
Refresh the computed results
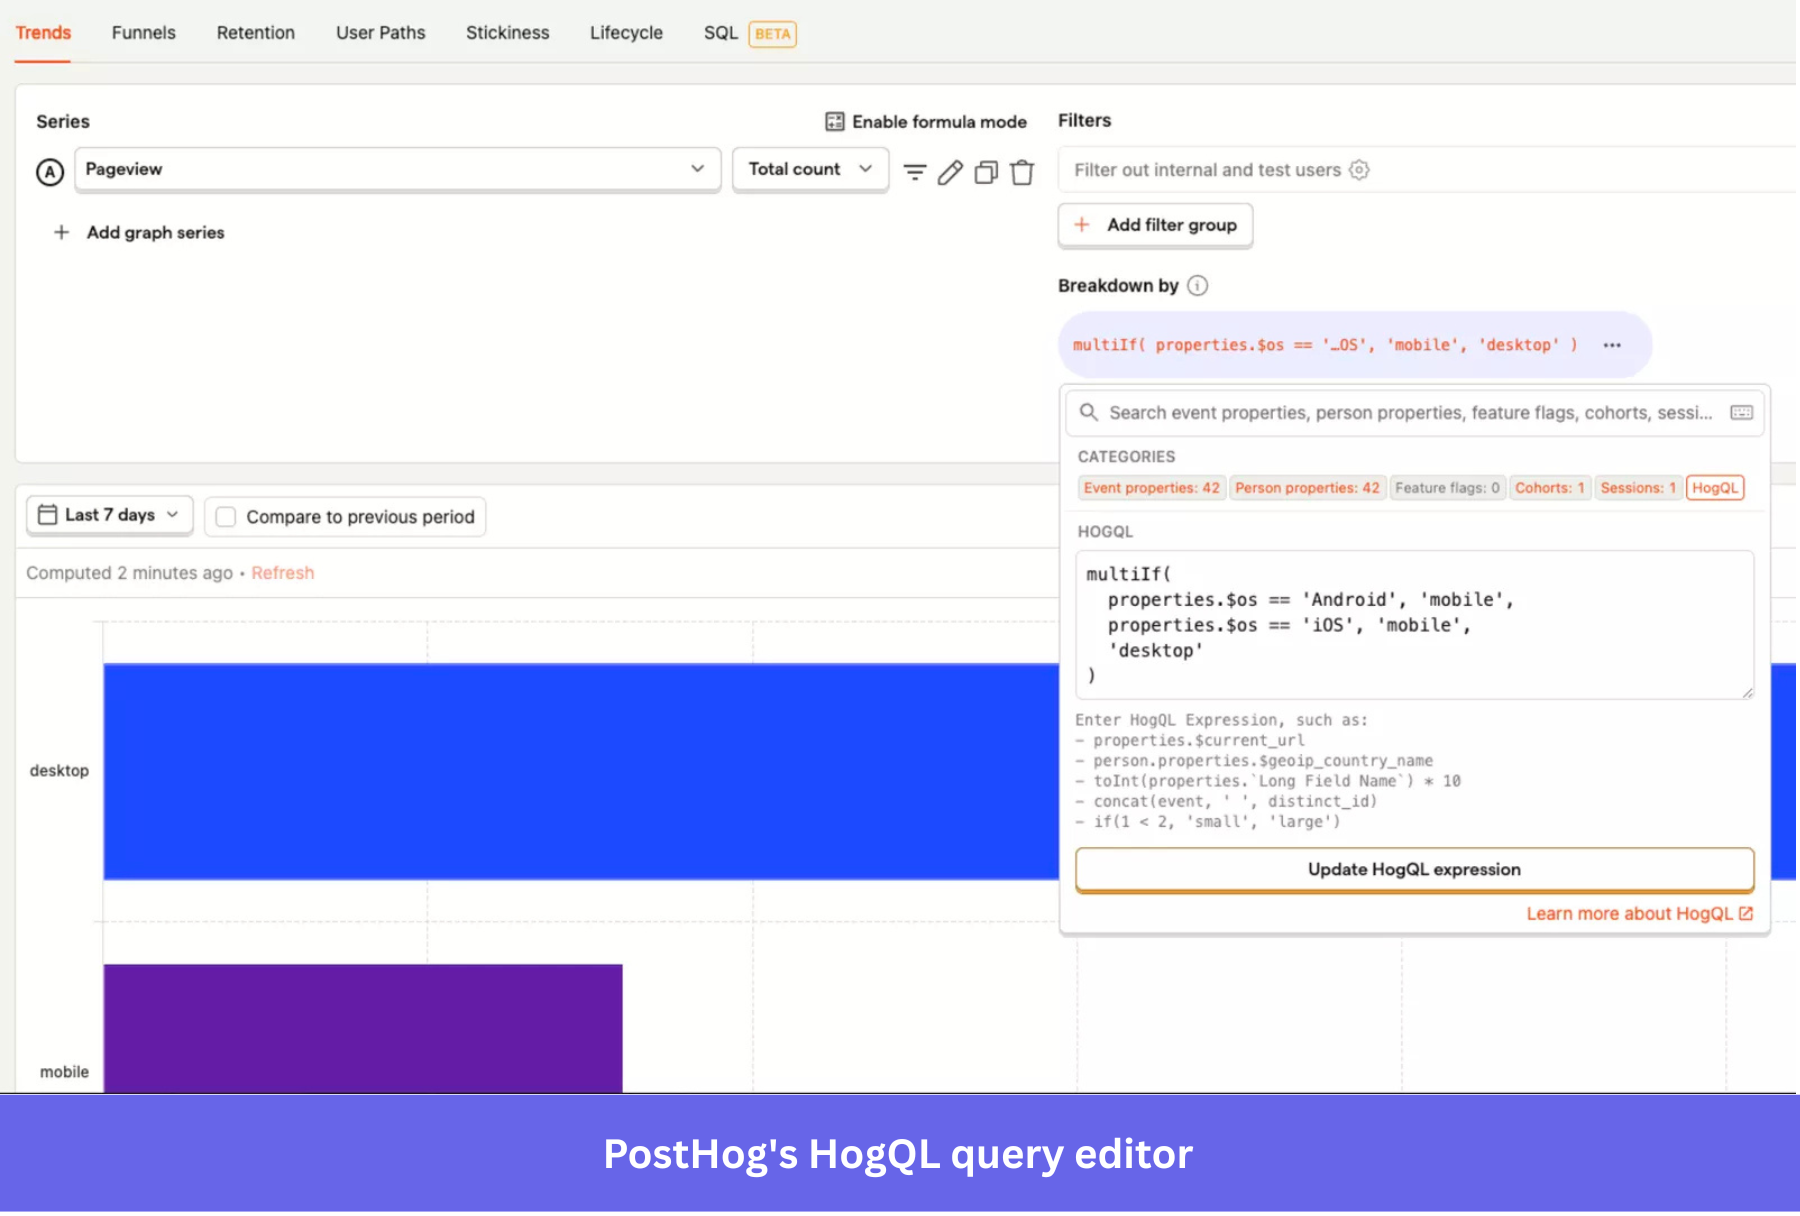(x=283, y=573)
